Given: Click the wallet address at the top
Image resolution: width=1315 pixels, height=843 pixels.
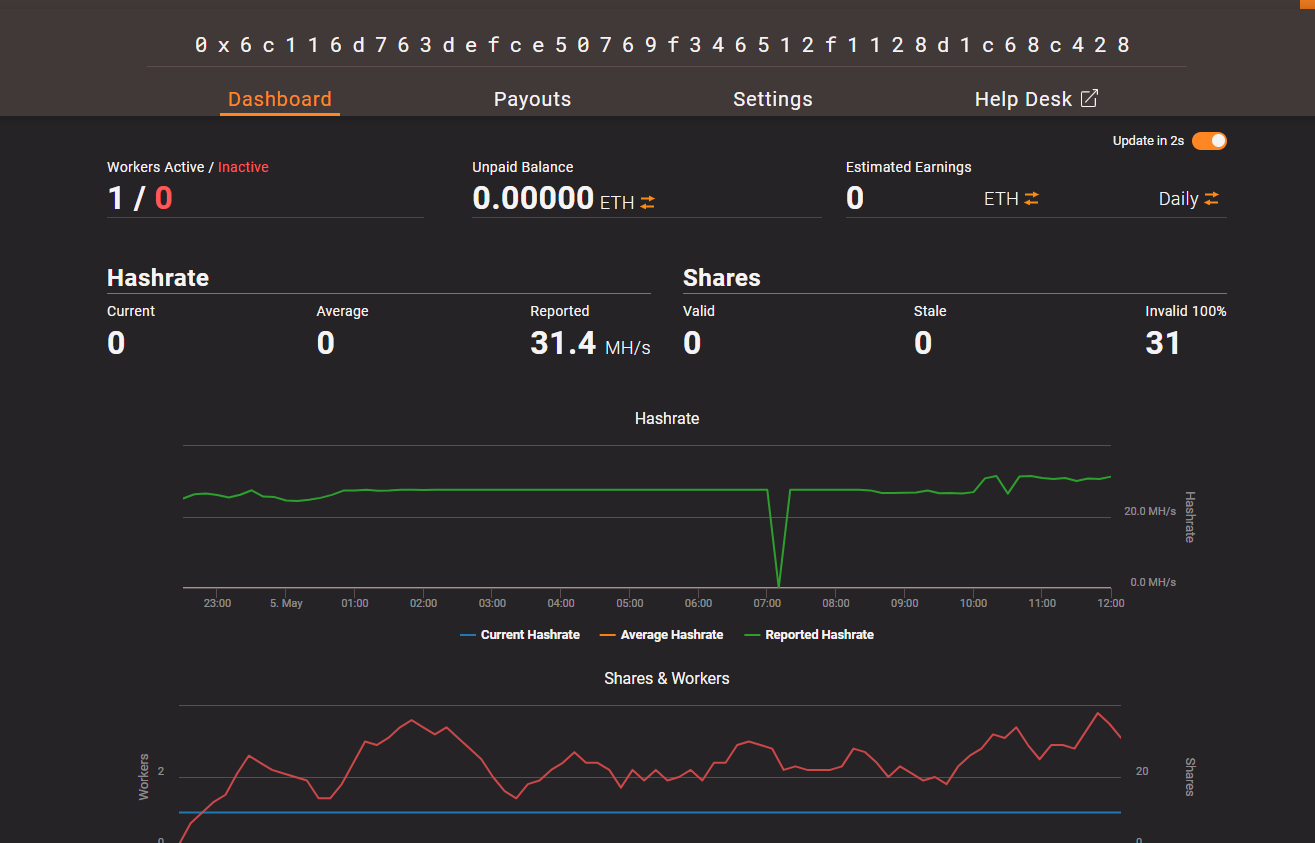Looking at the screenshot, I should (663, 45).
